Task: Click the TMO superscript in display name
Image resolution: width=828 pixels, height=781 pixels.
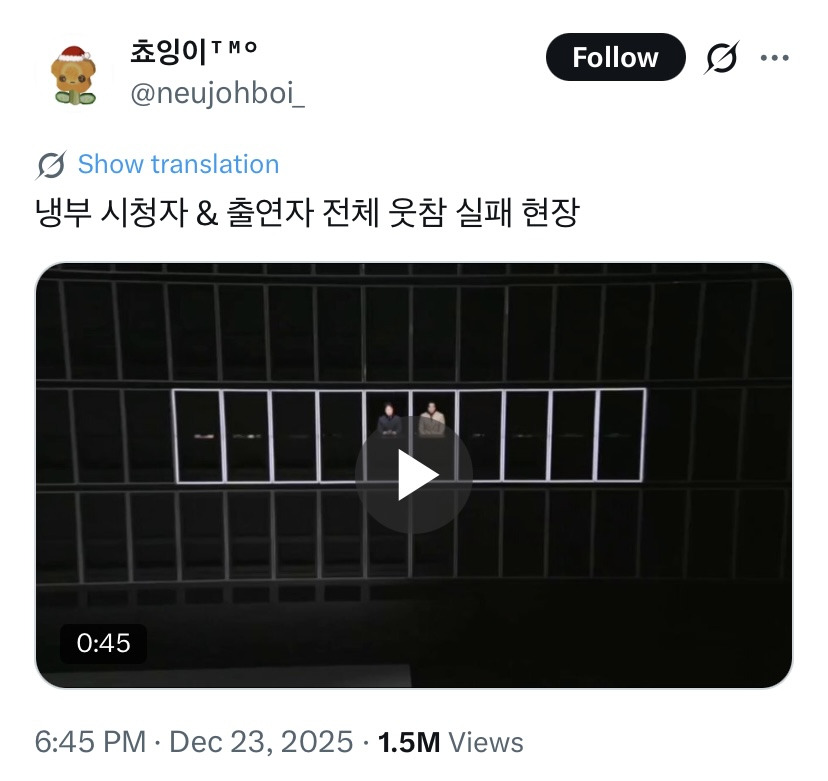Action: pos(234,48)
